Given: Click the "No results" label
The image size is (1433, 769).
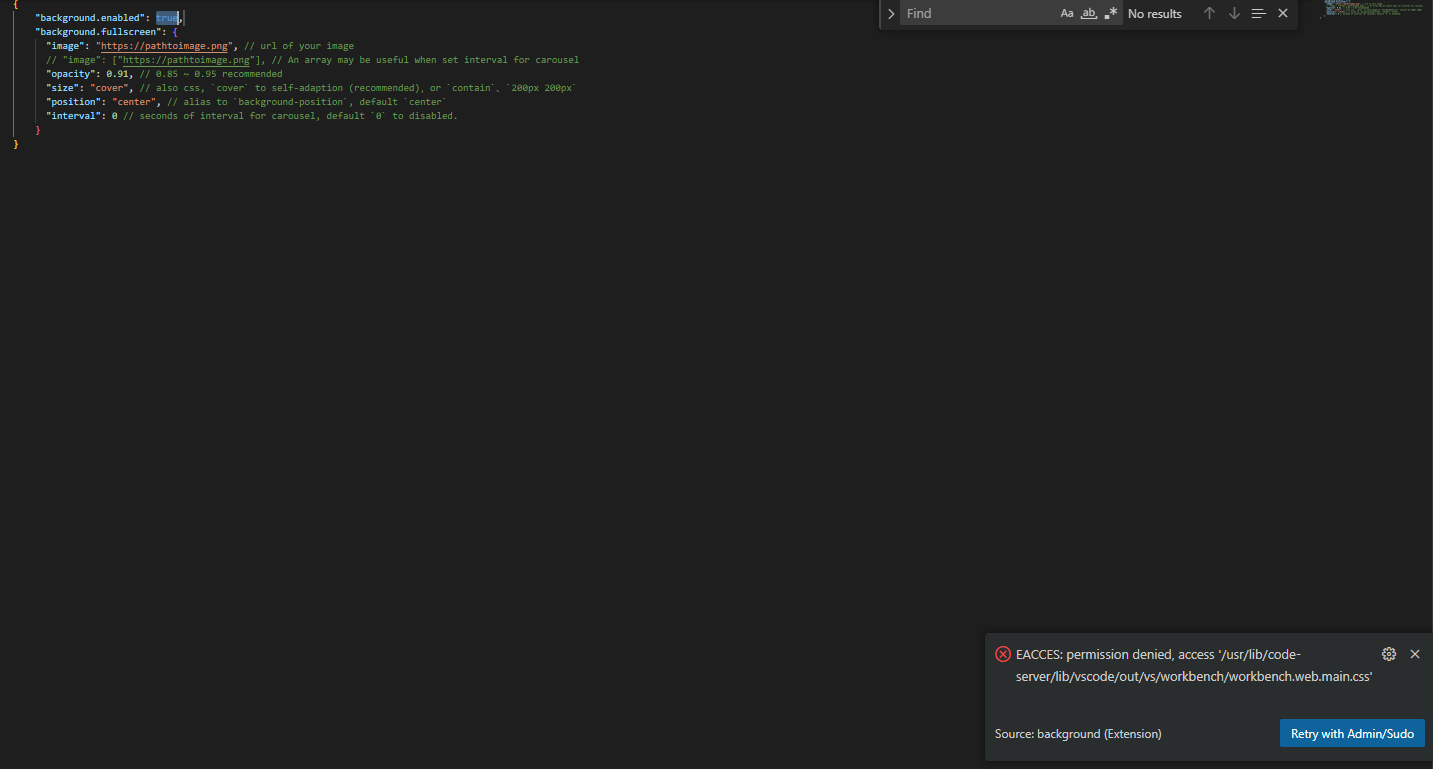Looking at the screenshot, I should click(x=1155, y=14).
